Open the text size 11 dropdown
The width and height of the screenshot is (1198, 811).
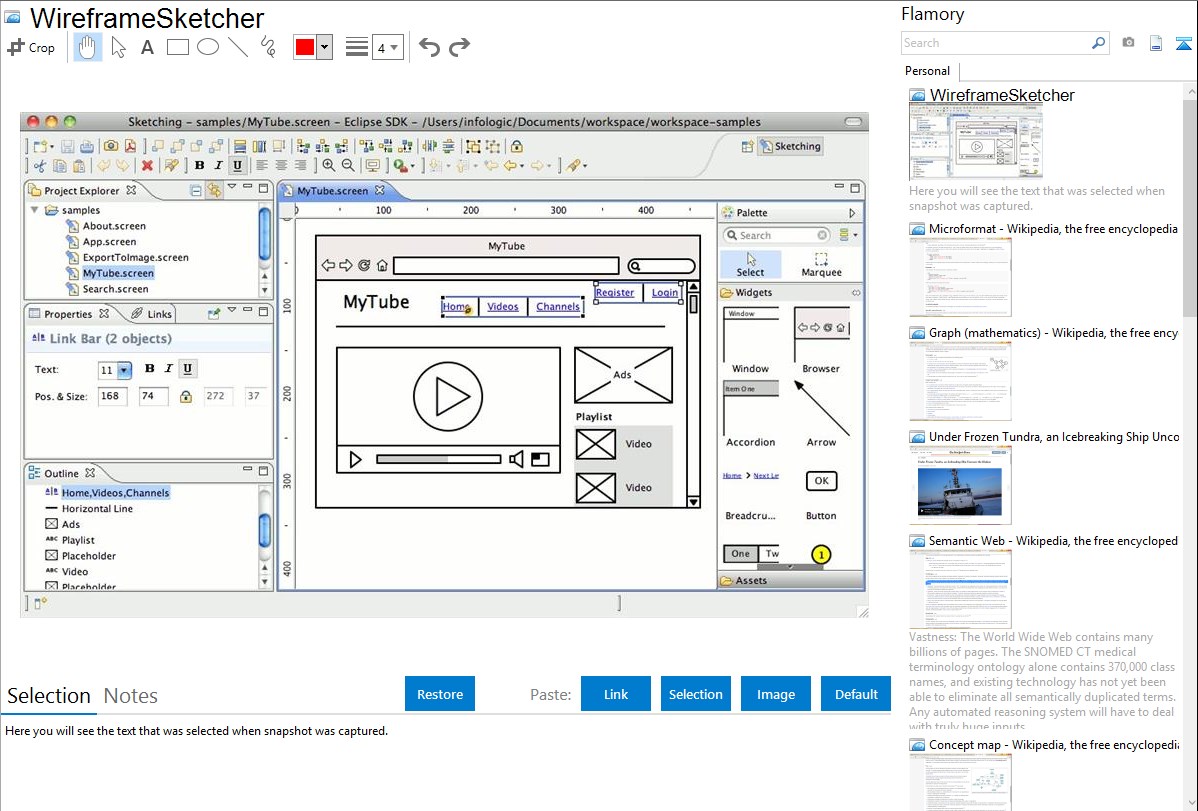(x=124, y=371)
